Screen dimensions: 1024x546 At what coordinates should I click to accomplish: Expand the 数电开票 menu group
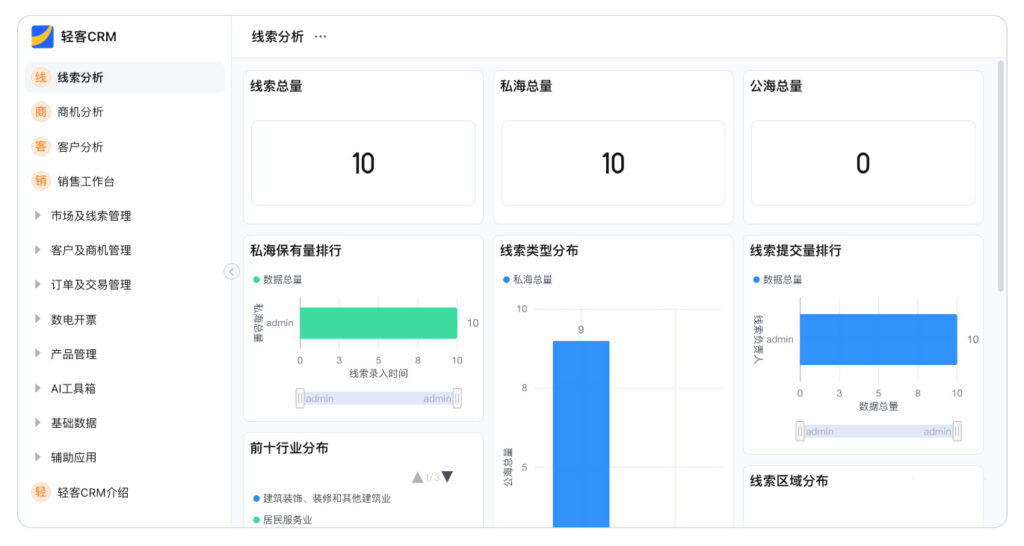pos(73,320)
